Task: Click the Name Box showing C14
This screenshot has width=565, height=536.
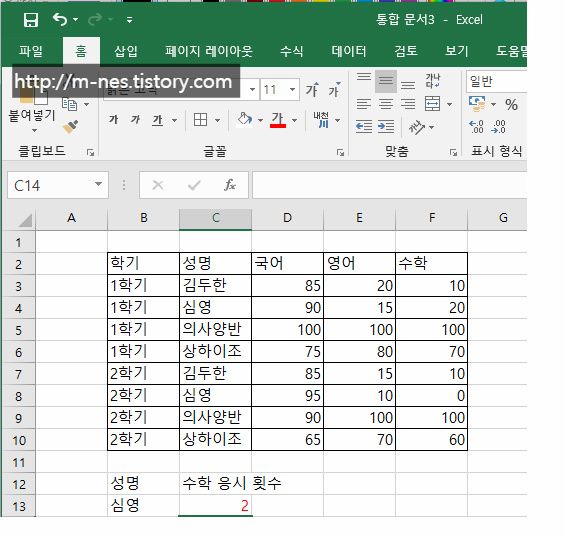Action: click(x=50, y=185)
